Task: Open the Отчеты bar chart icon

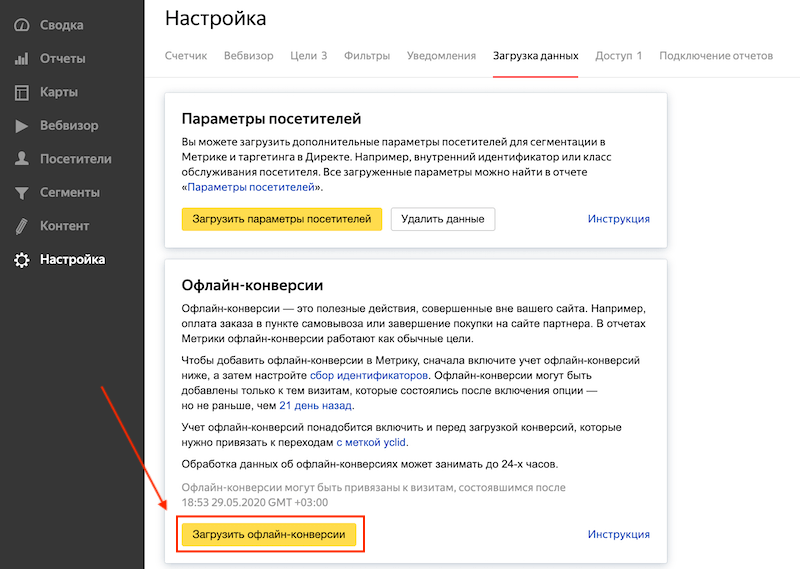Action: (21, 59)
